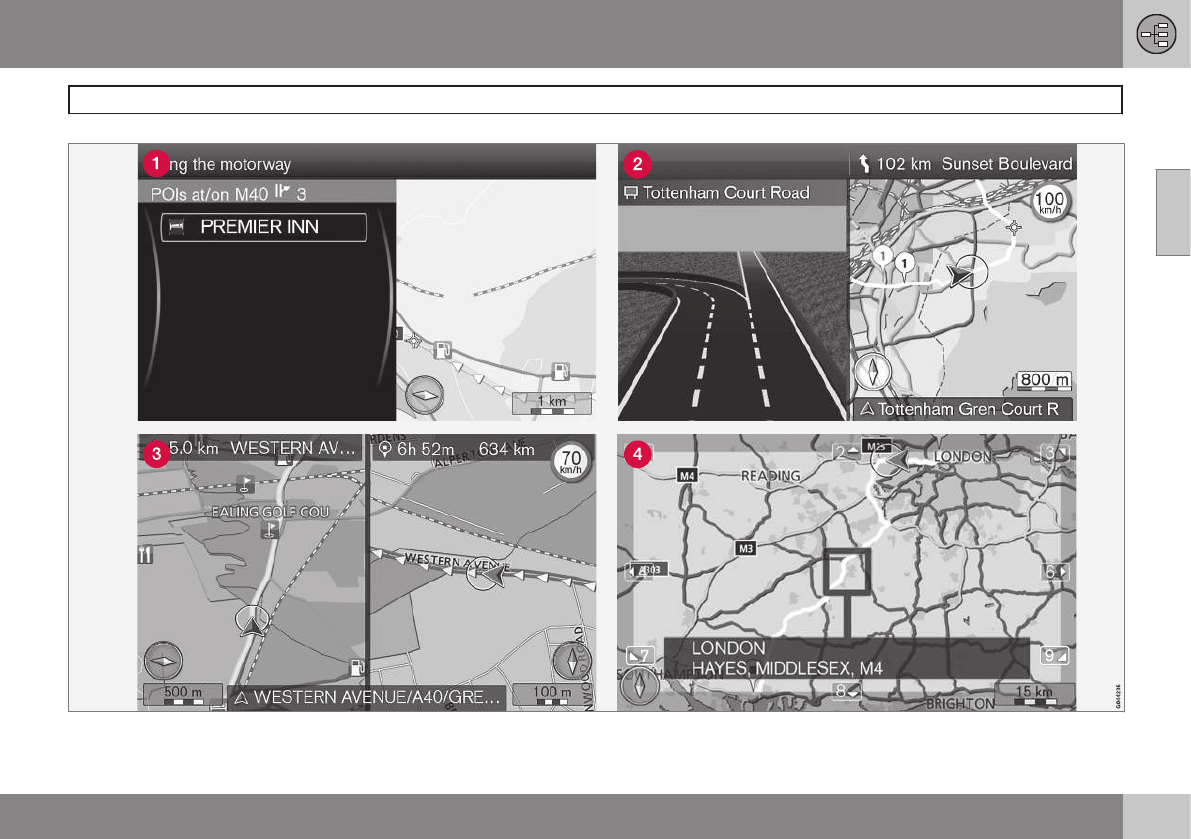
Task: Click the 800 m map scale bar
Action: 1045,381
